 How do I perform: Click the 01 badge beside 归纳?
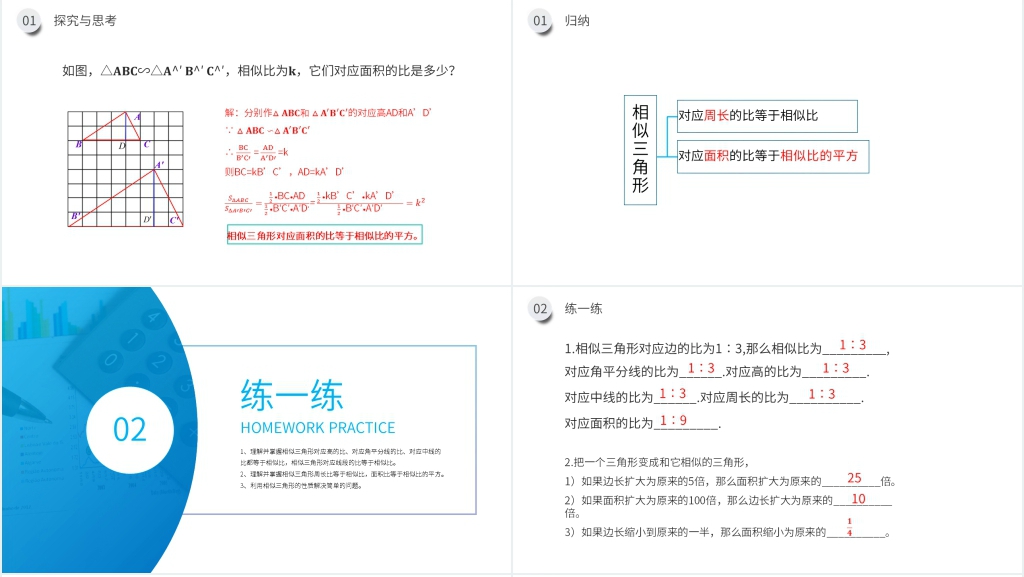pyautogui.click(x=540, y=20)
